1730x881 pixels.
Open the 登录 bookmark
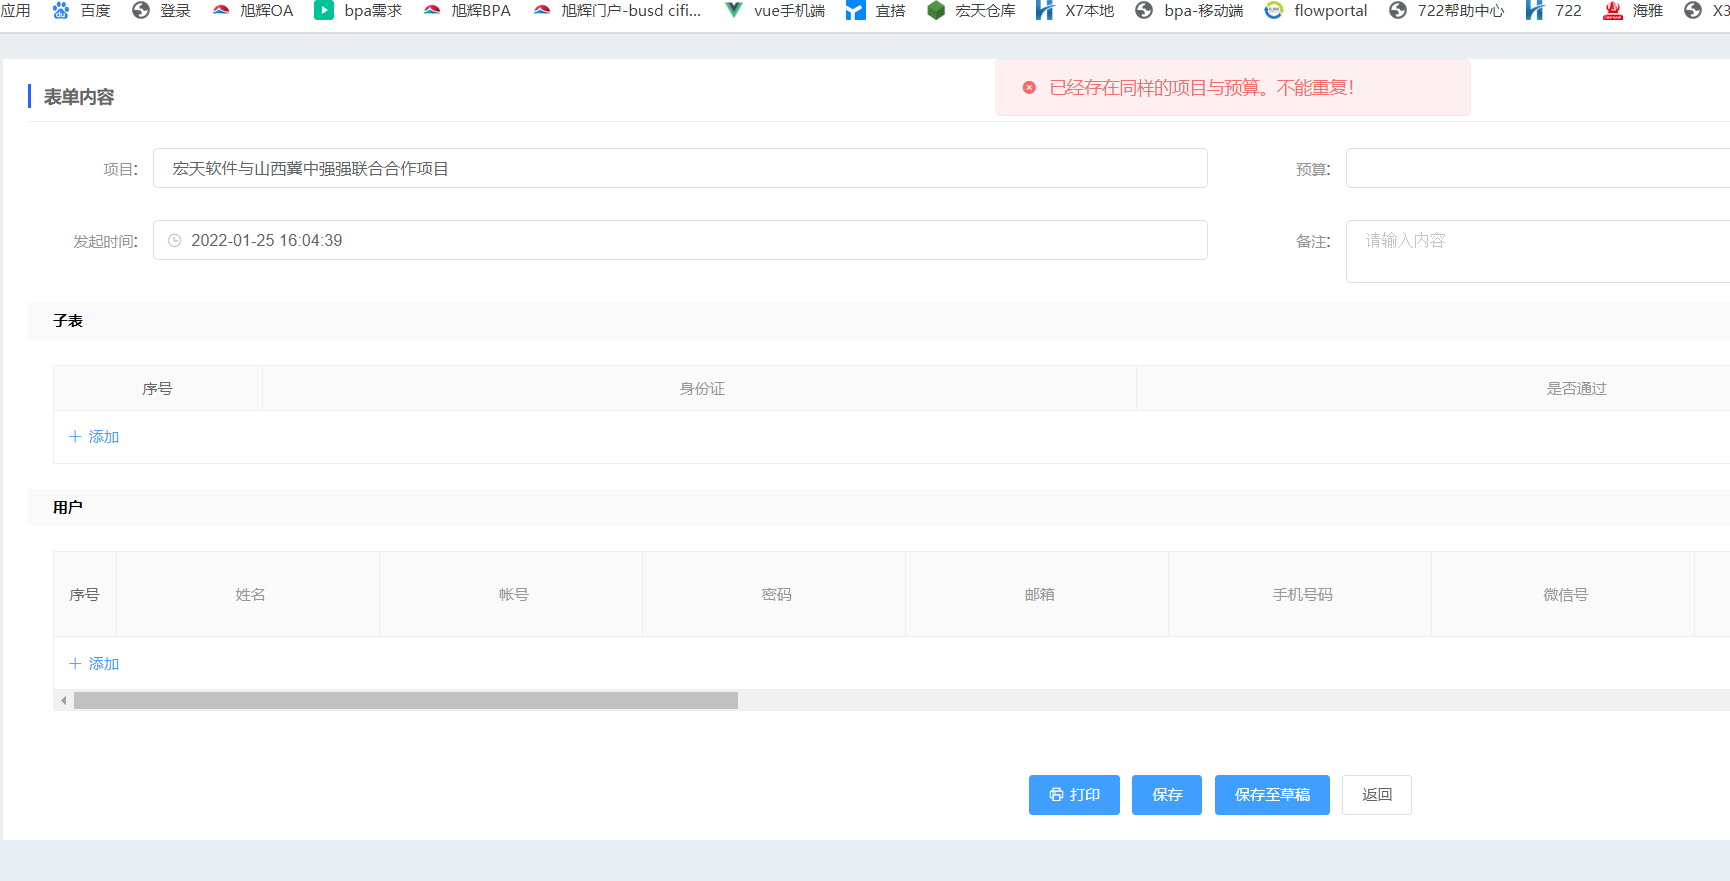click(x=161, y=11)
